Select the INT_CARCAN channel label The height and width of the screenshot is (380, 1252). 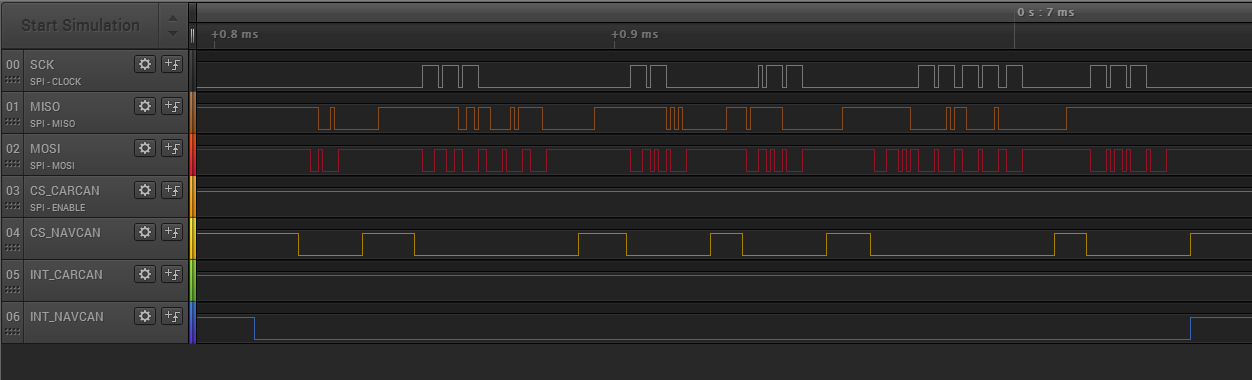pos(66,274)
